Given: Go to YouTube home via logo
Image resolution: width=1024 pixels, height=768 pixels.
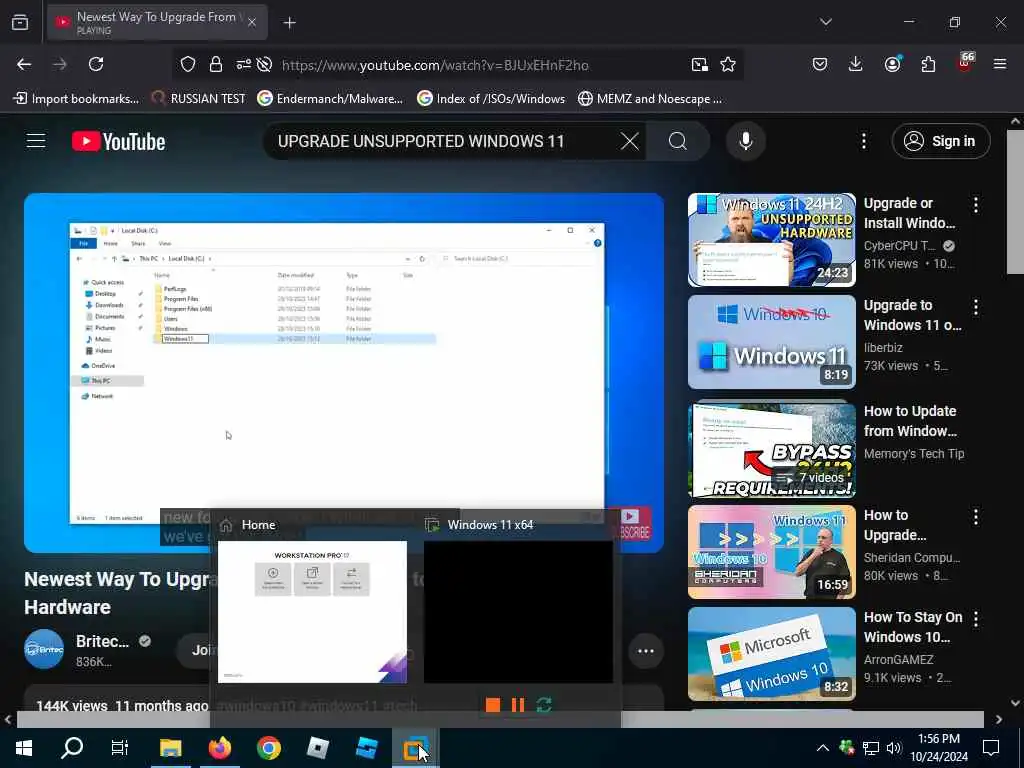Looking at the screenshot, I should point(118,141).
